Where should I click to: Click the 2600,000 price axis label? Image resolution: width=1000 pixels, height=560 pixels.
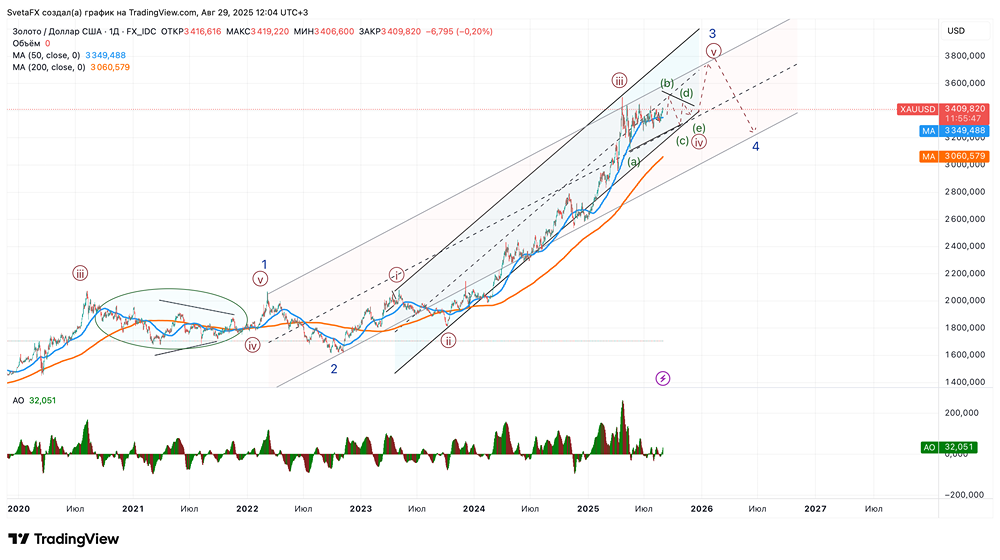click(965, 219)
